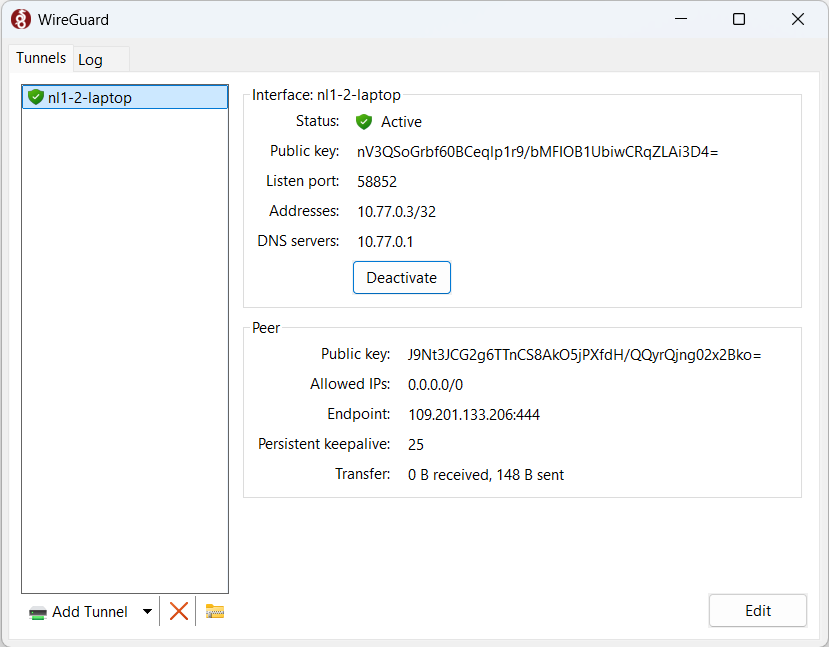The image size is (829, 647).
Task: Click the interface public key value
Action: tap(538, 152)
